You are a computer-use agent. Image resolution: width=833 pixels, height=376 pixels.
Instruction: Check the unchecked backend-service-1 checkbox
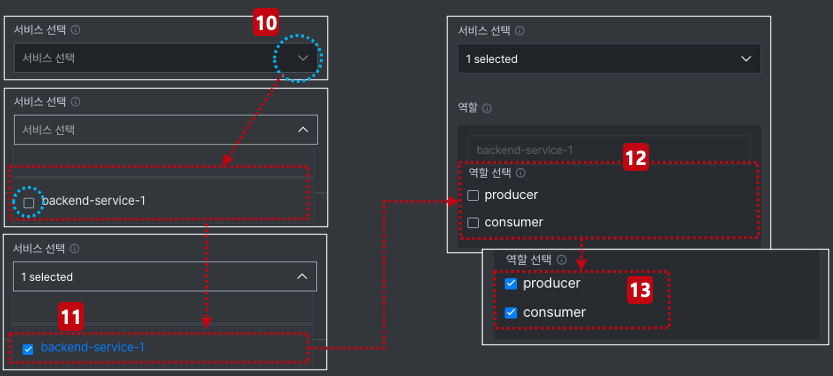coord(29,202)
